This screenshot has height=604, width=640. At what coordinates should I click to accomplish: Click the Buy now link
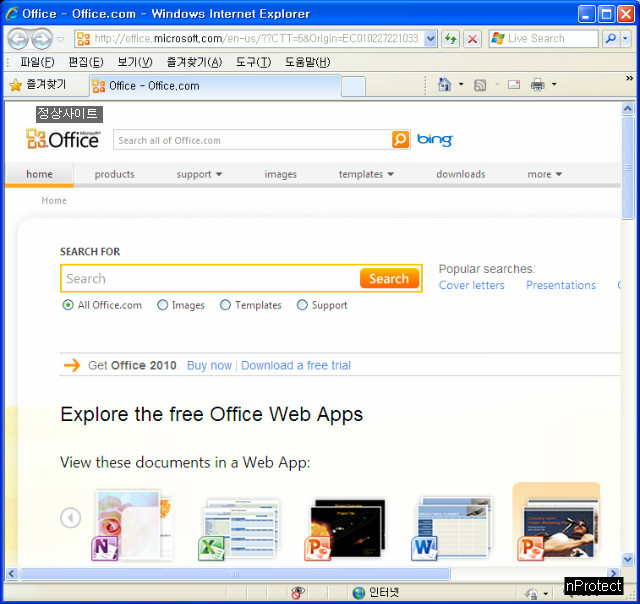tap(209, 365)
